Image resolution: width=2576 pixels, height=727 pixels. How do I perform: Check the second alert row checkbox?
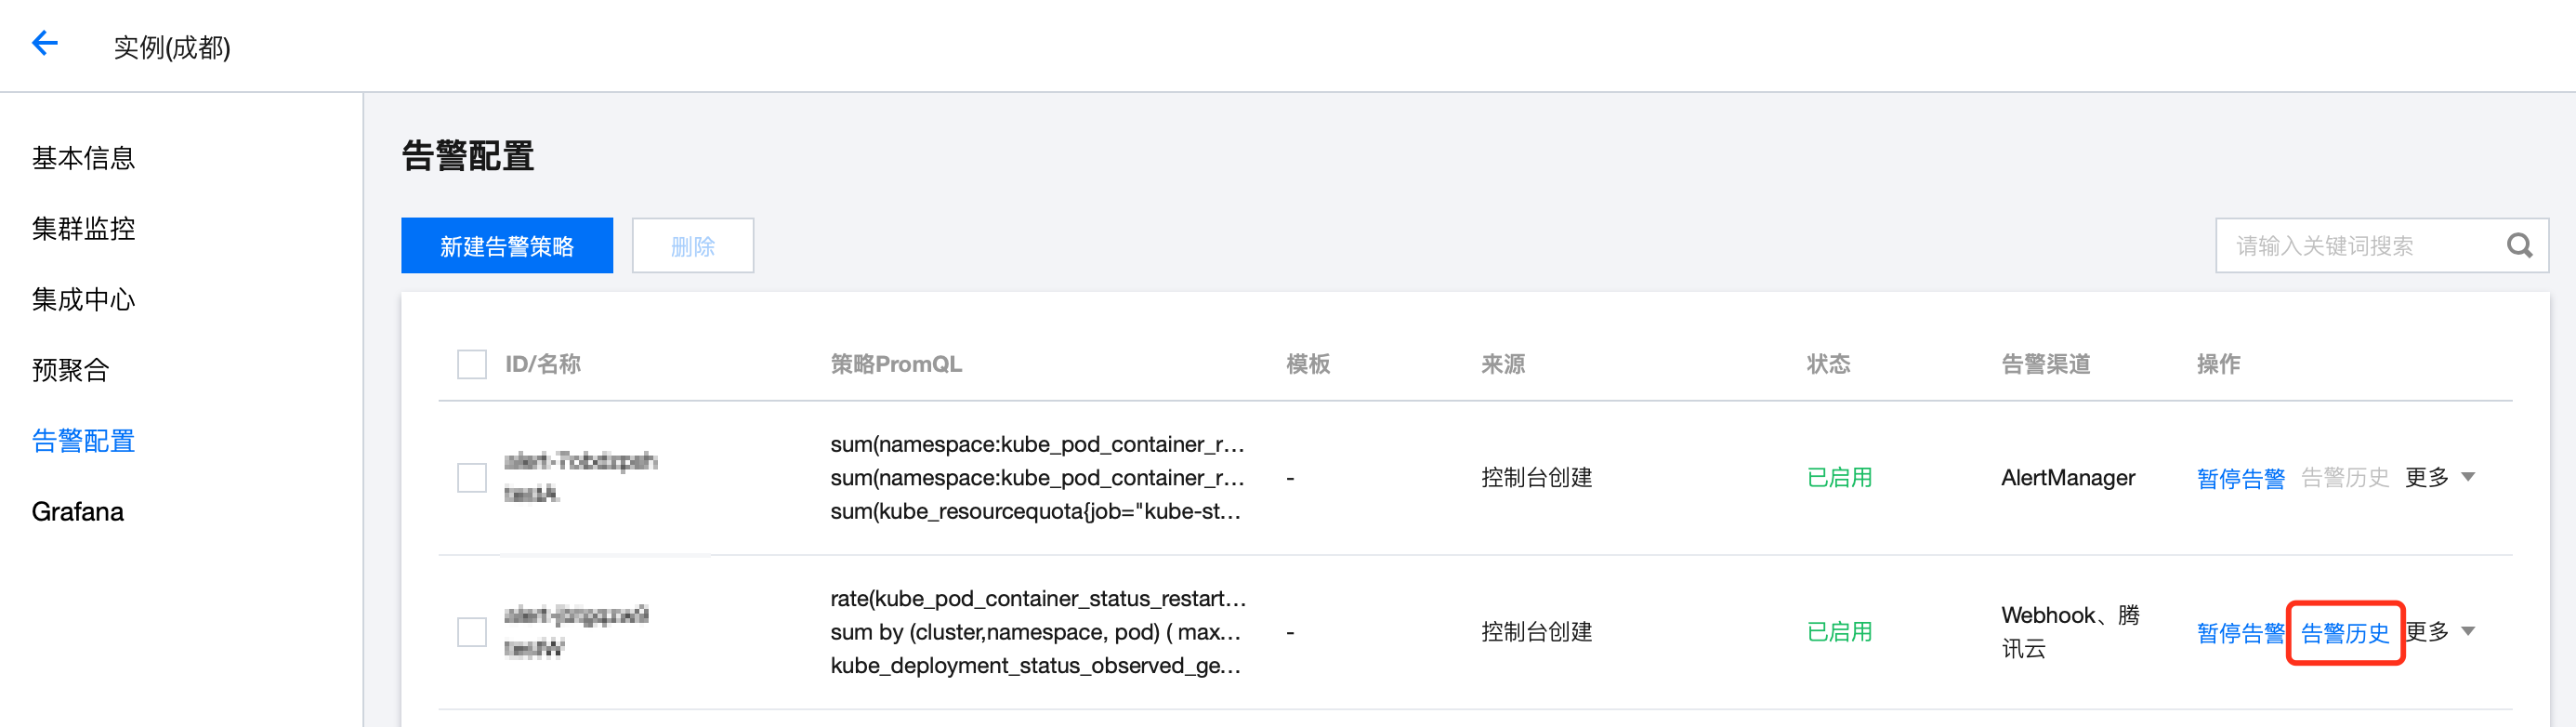pyautogui.click(x=471, y=632)
